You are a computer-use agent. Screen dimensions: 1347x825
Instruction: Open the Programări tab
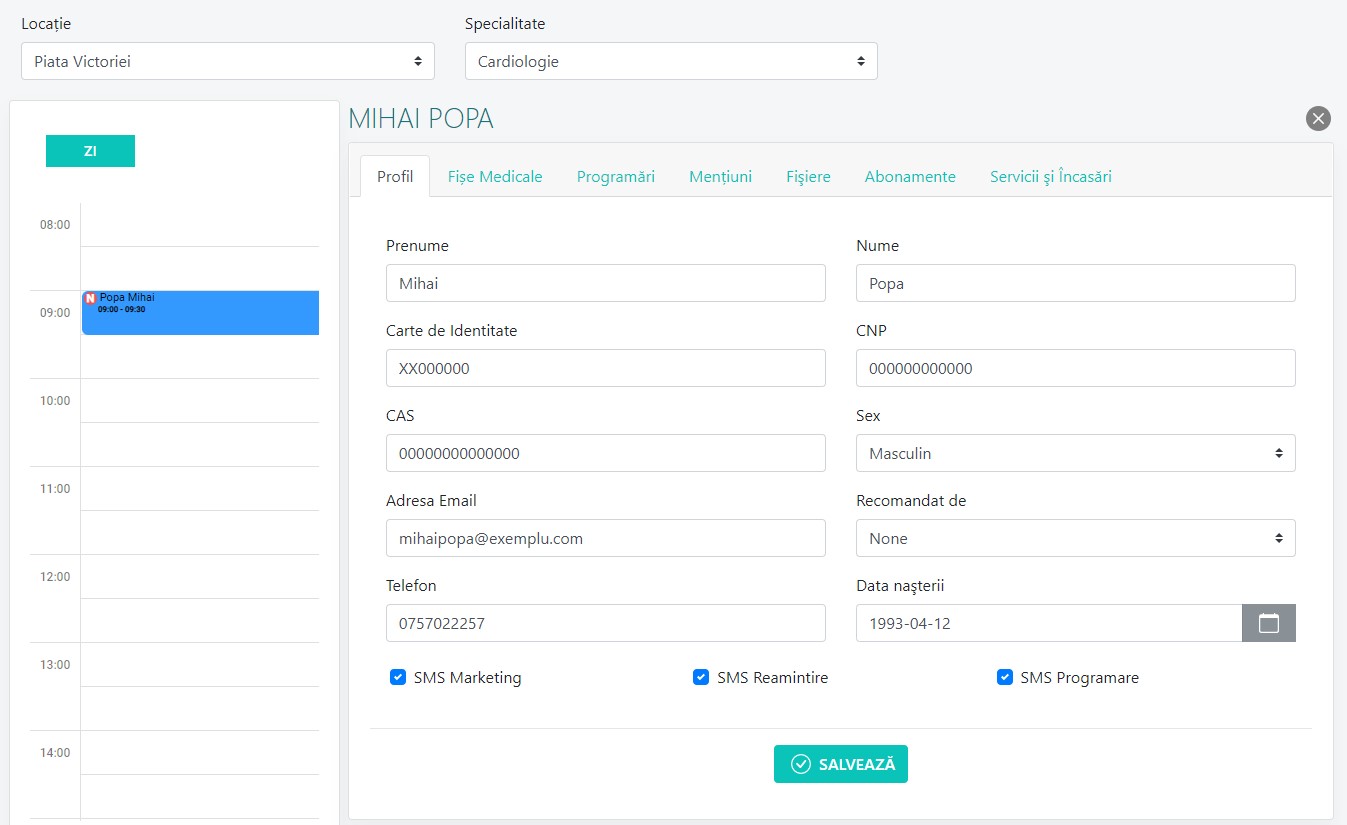tap(615, 177)
